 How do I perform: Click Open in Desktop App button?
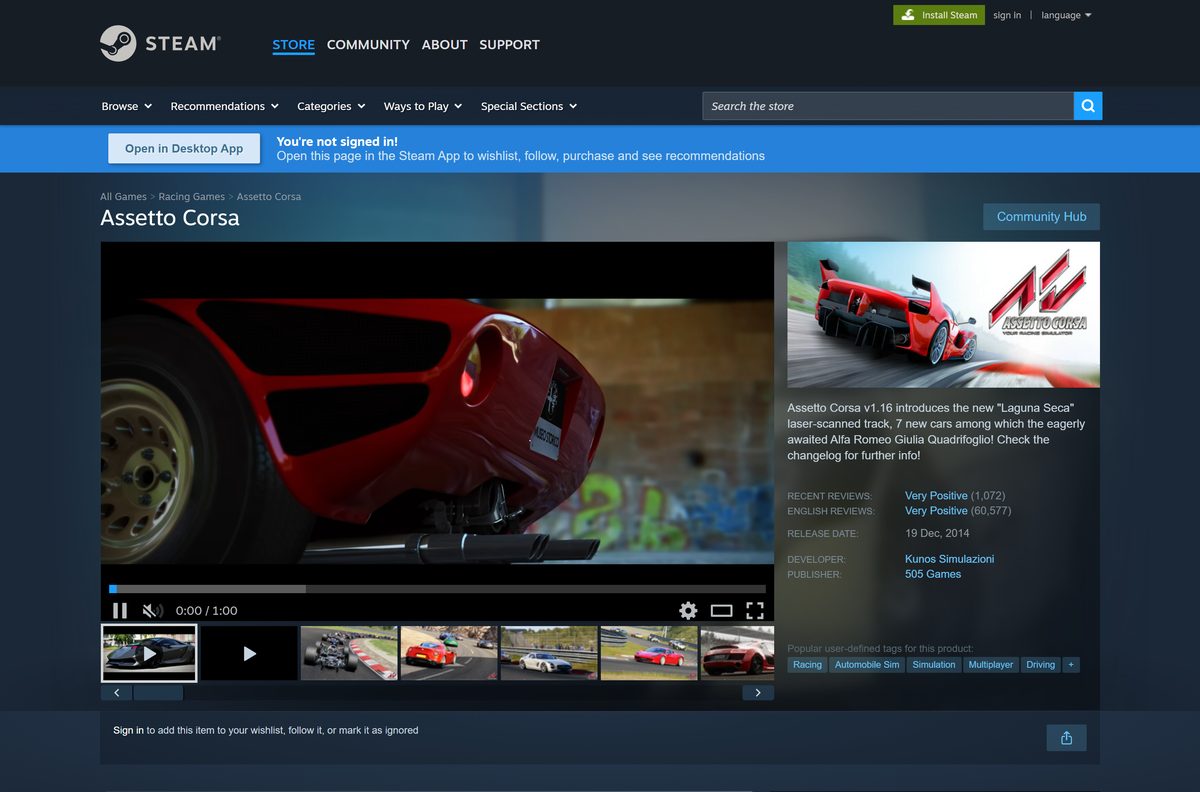tap(184, 148)
